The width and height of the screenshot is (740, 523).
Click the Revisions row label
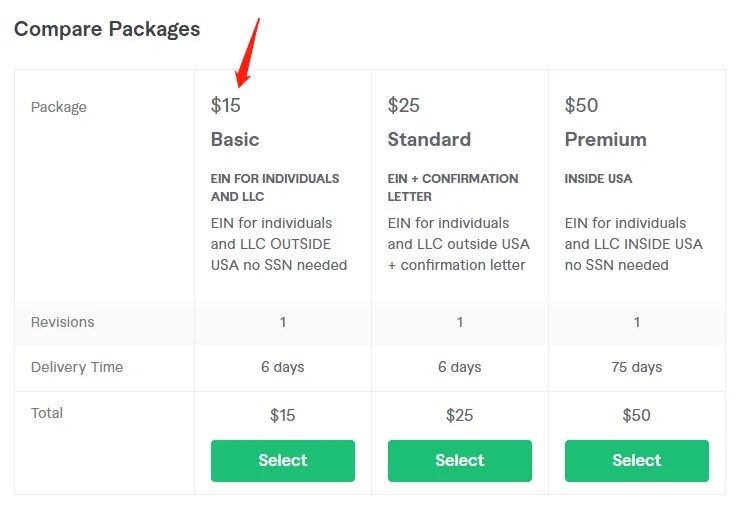tap(62, 322)
